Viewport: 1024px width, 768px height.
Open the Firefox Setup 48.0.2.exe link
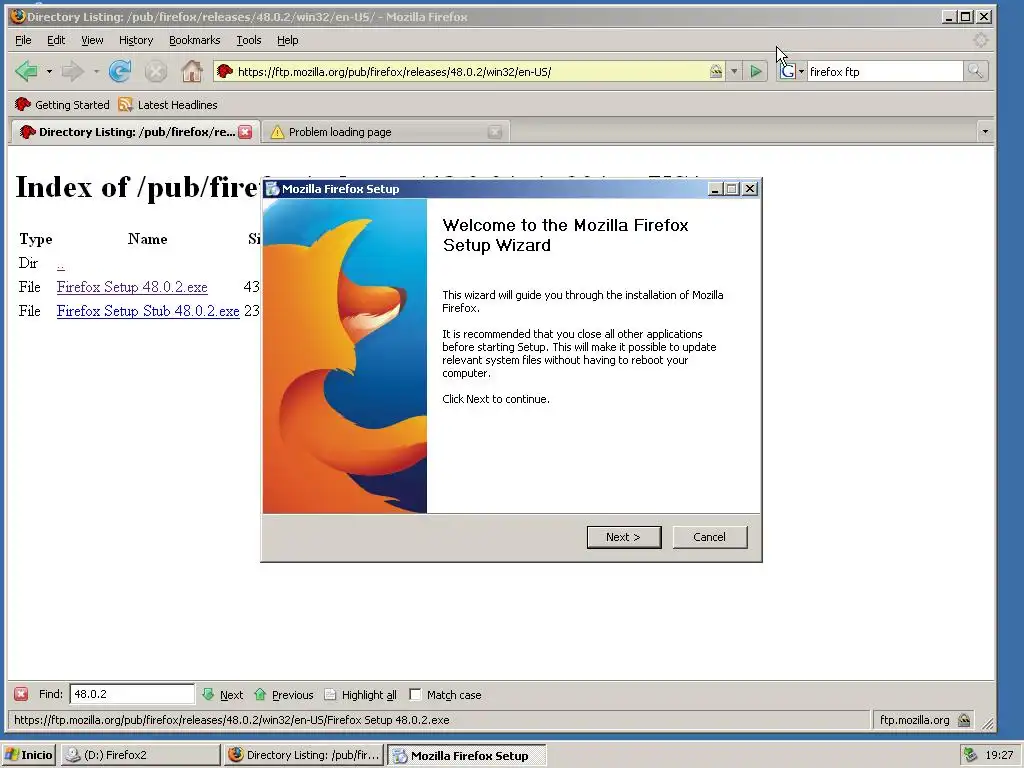[x=132, y=287]
